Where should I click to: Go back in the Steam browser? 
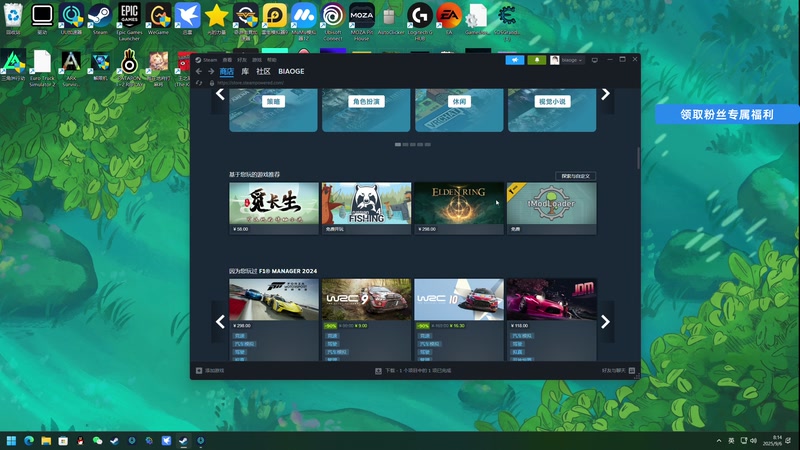[199, 71]
